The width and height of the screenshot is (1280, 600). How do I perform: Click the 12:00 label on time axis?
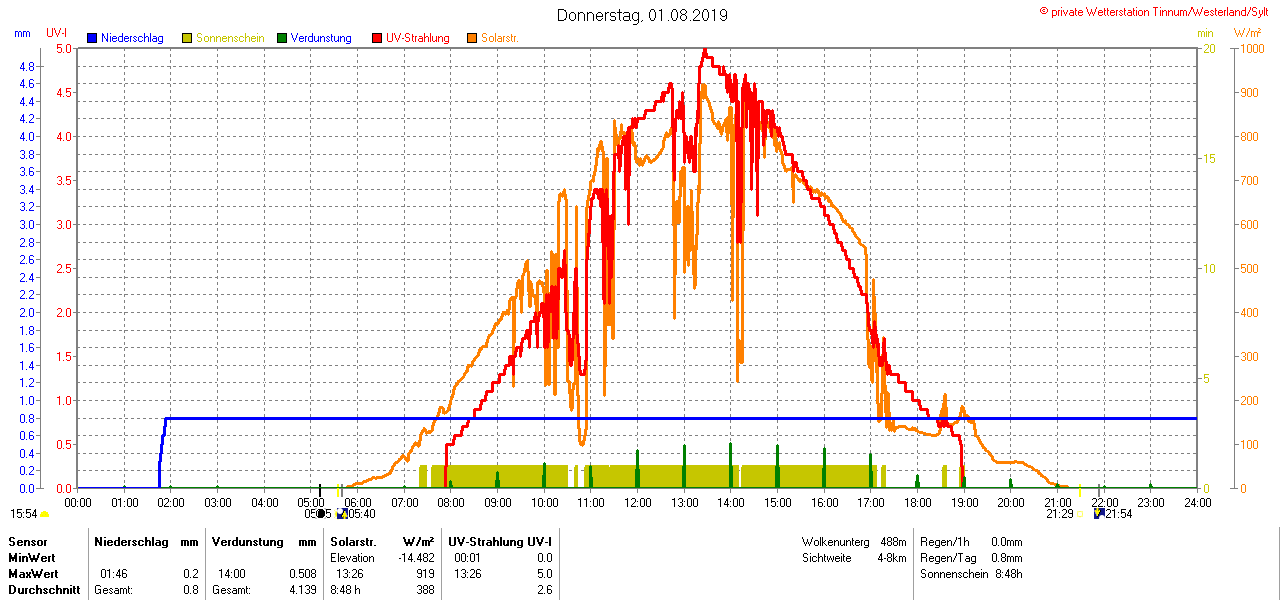[x=638, y=502]
